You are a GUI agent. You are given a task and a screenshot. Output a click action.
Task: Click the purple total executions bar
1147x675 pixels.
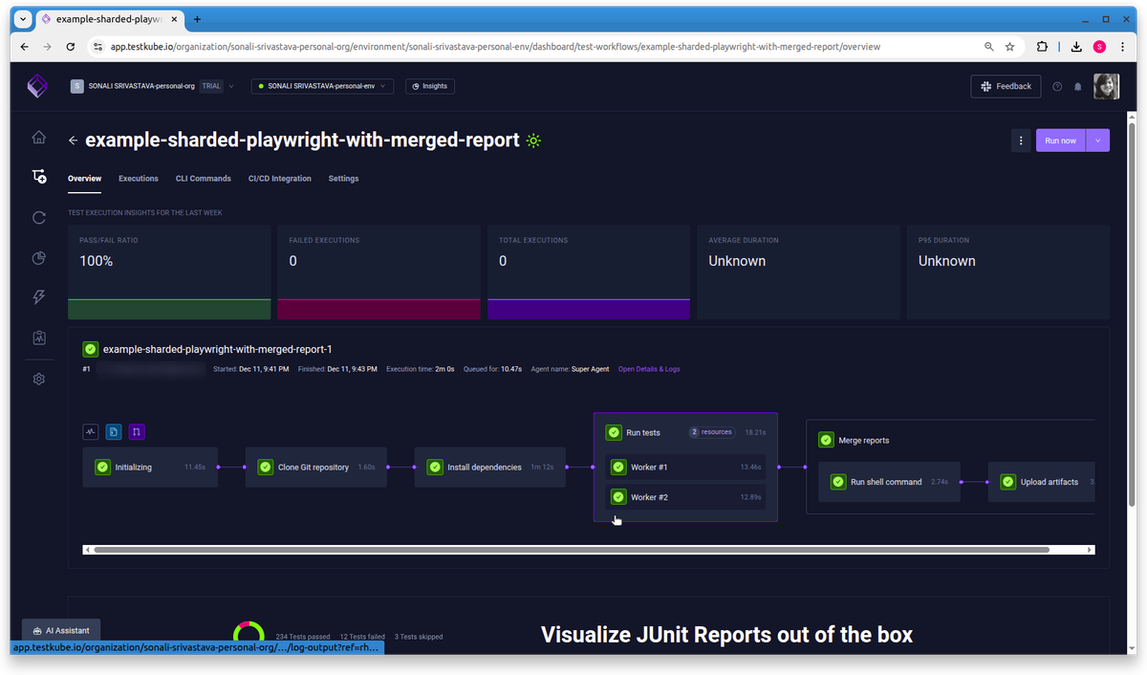pyautogui.click(x=589, y=309)
